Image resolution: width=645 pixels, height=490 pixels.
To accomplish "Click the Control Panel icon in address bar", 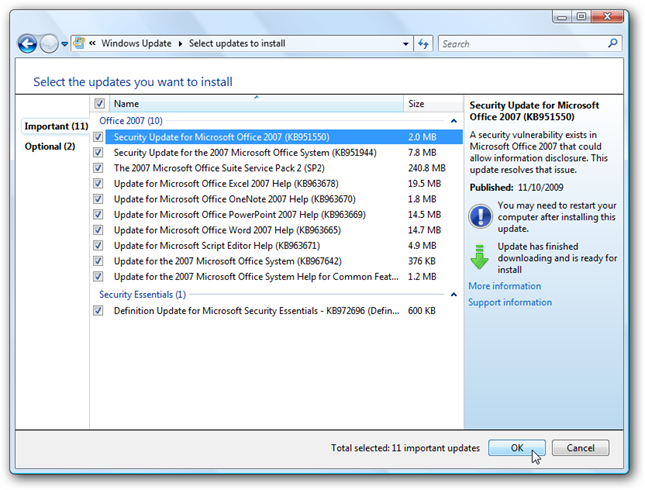I will (79, 43).
